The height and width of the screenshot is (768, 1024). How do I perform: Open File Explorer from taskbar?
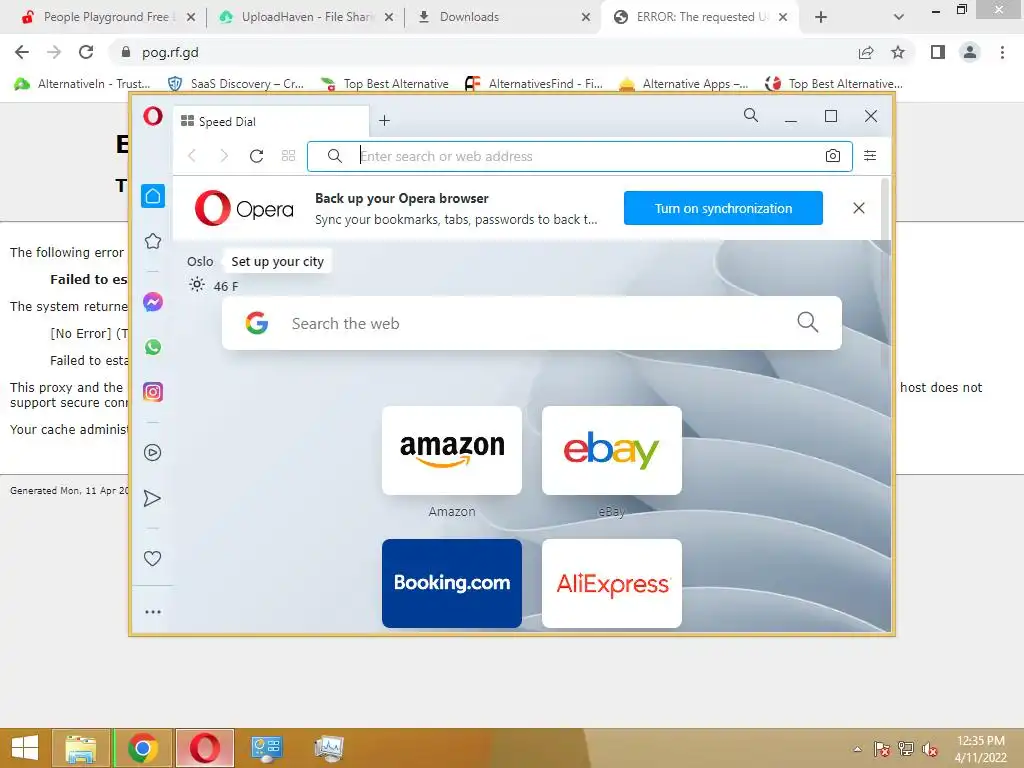pos(81,748)
